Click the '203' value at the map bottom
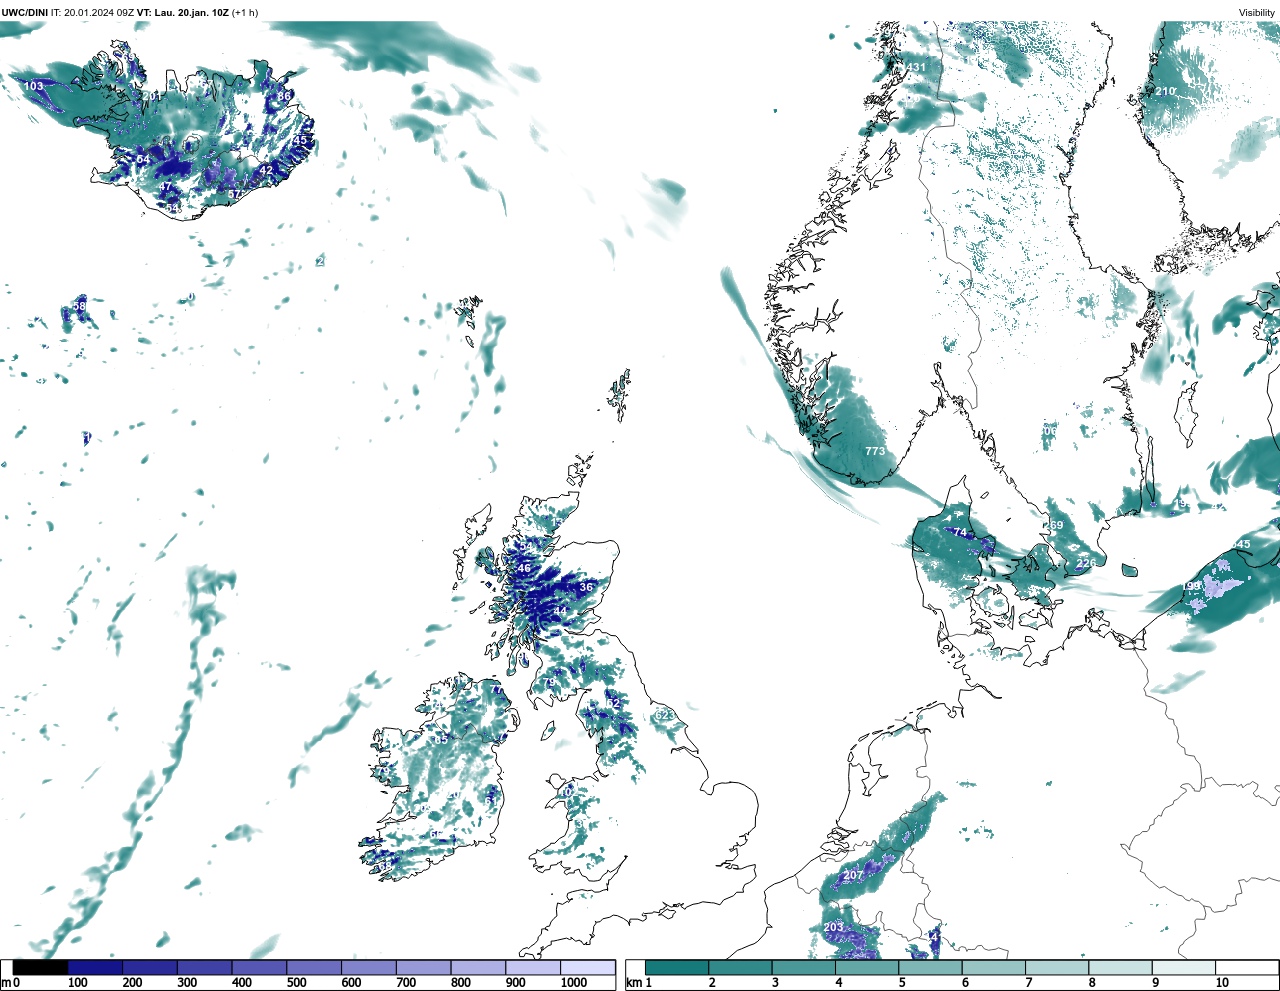This screenshot has height=991, width=1280. tap(834, 927)
